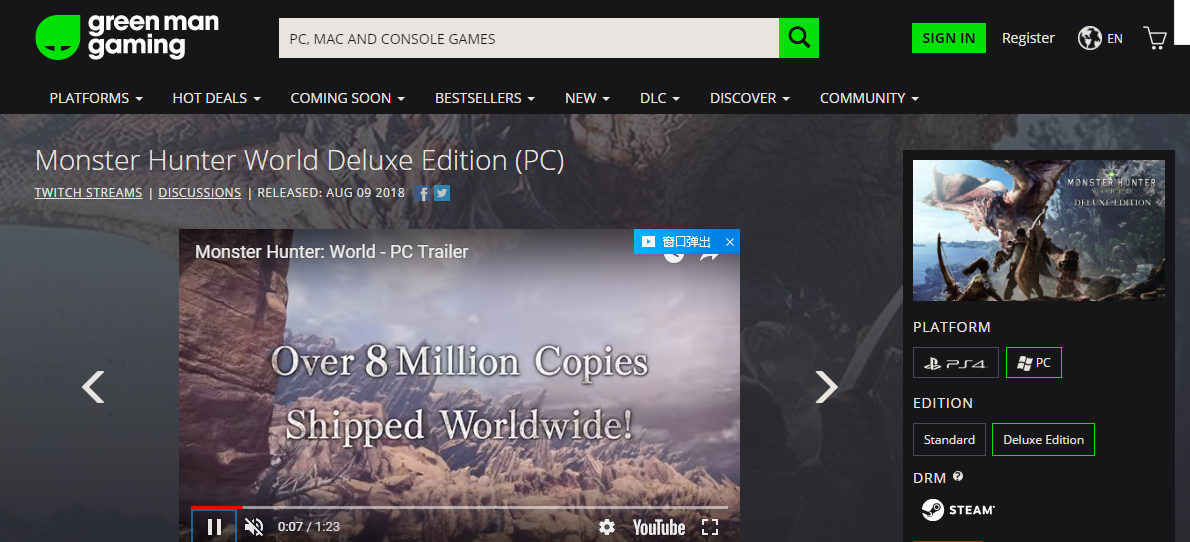Open the EN language label
Image resolution: width=1190 pixels, height=542 pixels.
[1115, 39]
